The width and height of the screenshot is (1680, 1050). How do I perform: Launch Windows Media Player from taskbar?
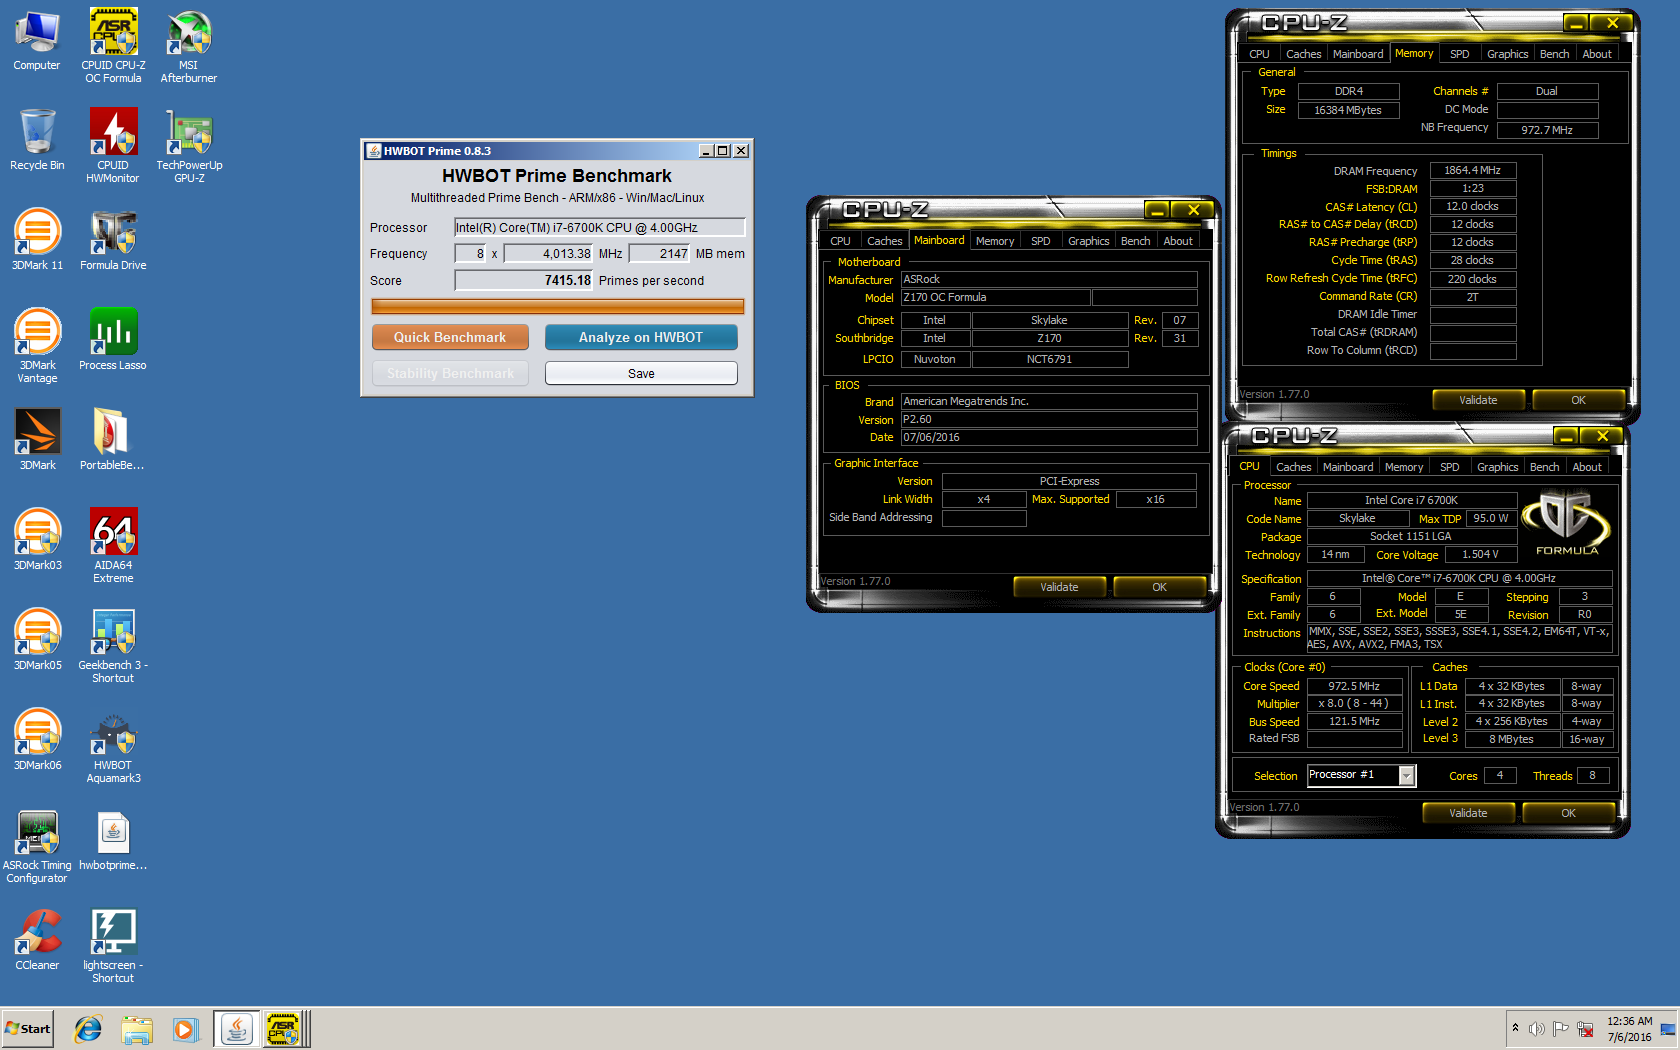185,1029
